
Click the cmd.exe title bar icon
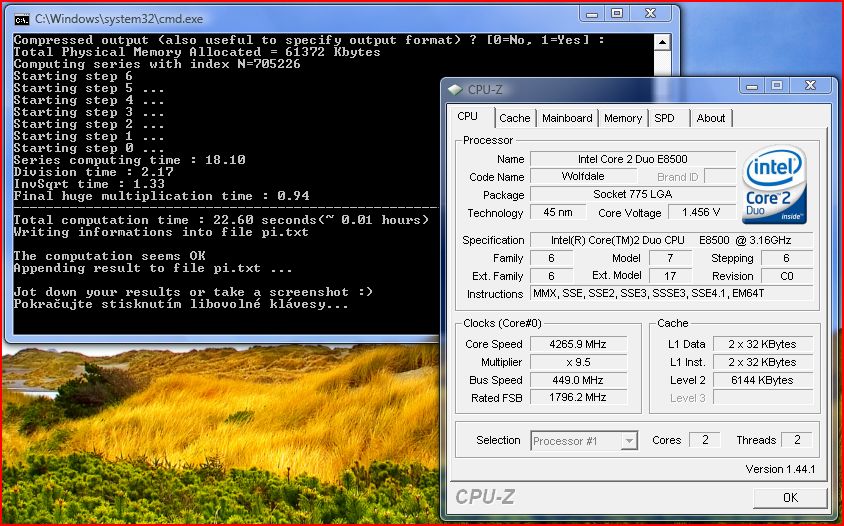[x=22, y=20]
